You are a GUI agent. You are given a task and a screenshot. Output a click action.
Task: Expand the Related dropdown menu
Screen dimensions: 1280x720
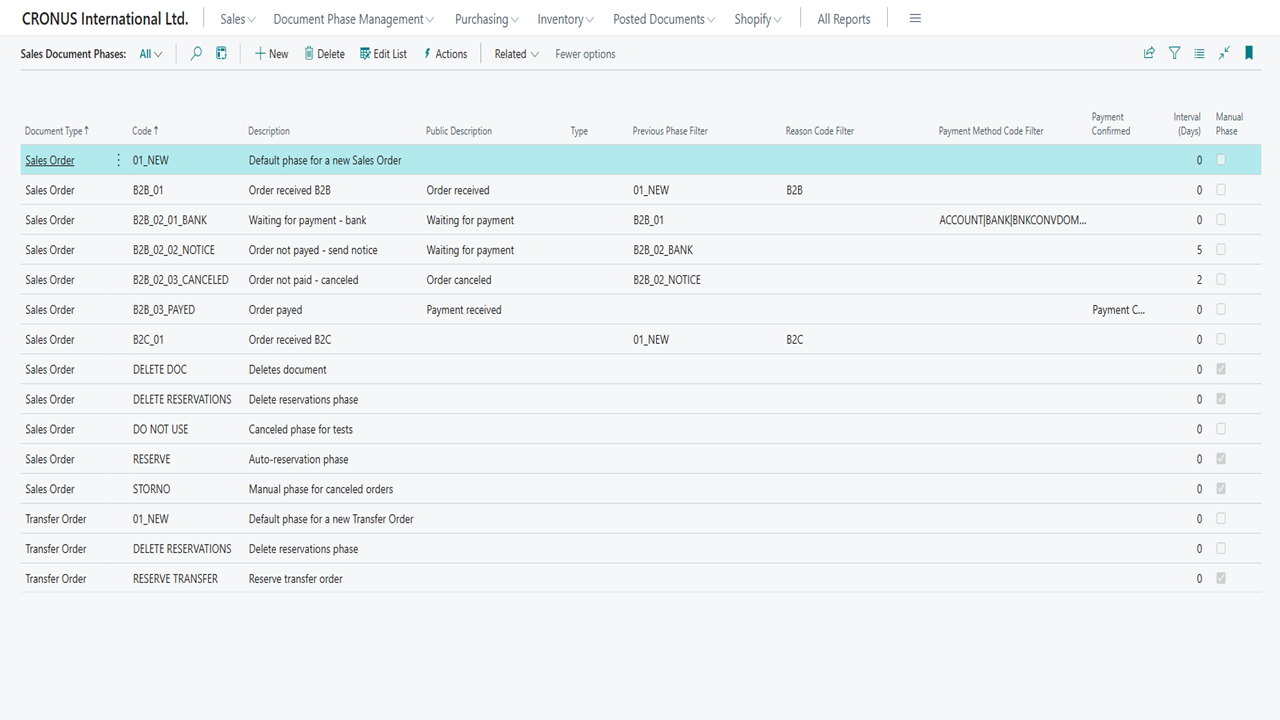516,54
